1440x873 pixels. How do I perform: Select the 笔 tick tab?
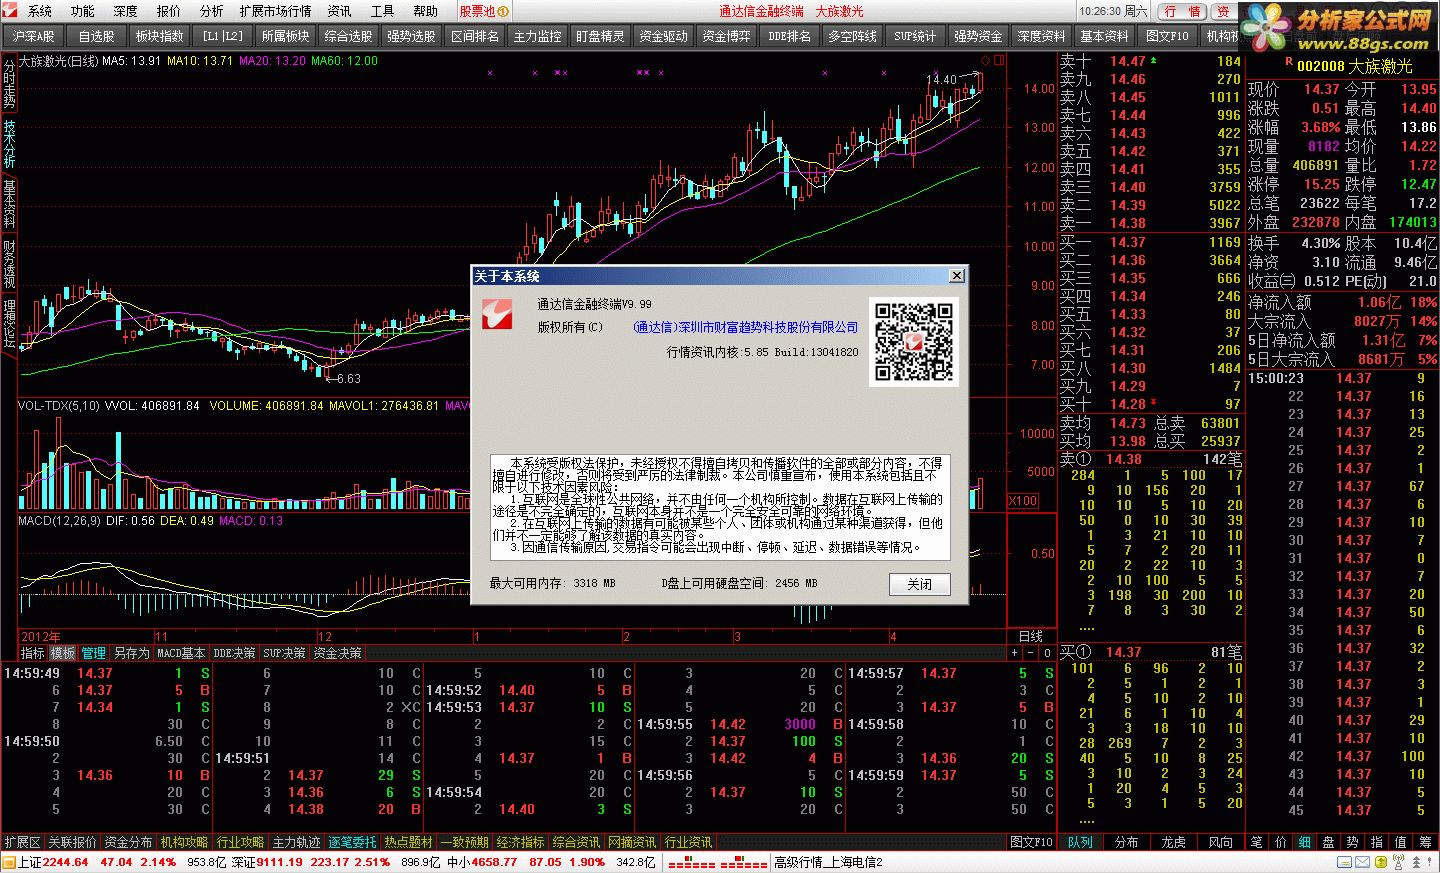click(x=1257, y=842)
